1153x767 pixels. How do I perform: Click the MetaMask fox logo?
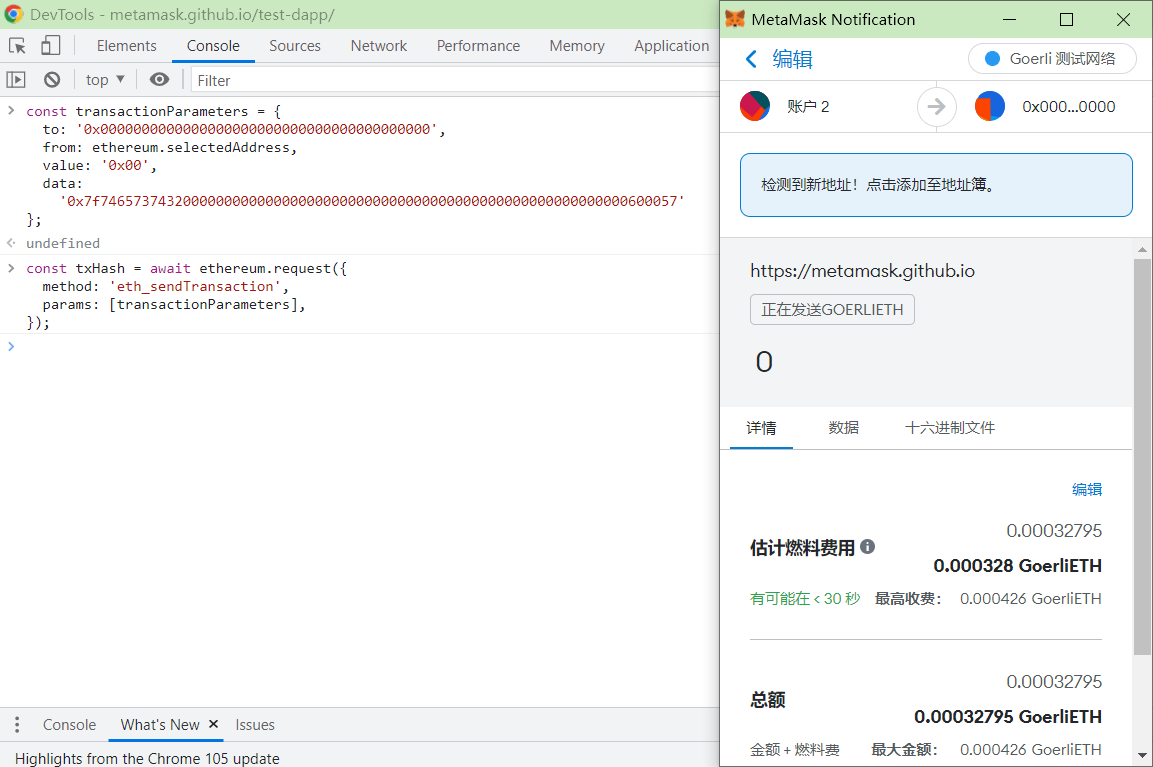pyautogui.click(x=739, y=19)
